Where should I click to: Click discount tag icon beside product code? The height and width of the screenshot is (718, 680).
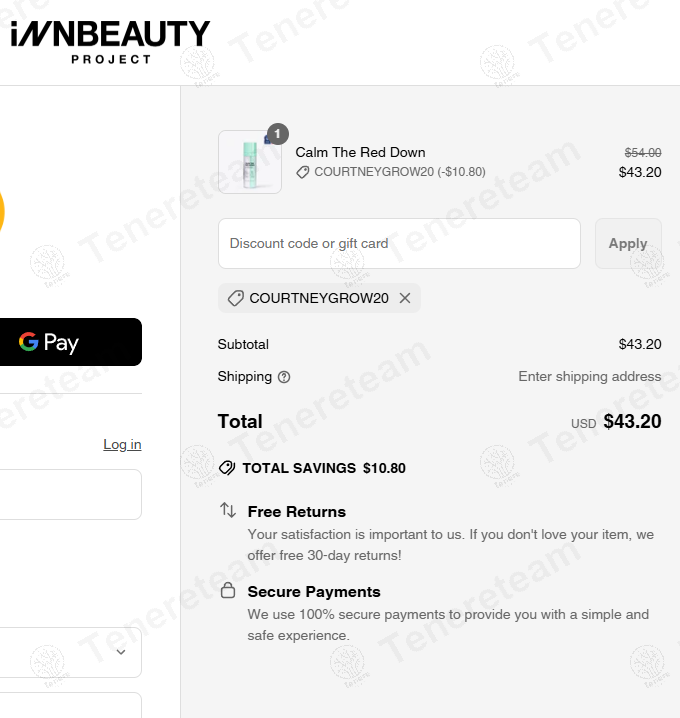(x=303, y=172)
